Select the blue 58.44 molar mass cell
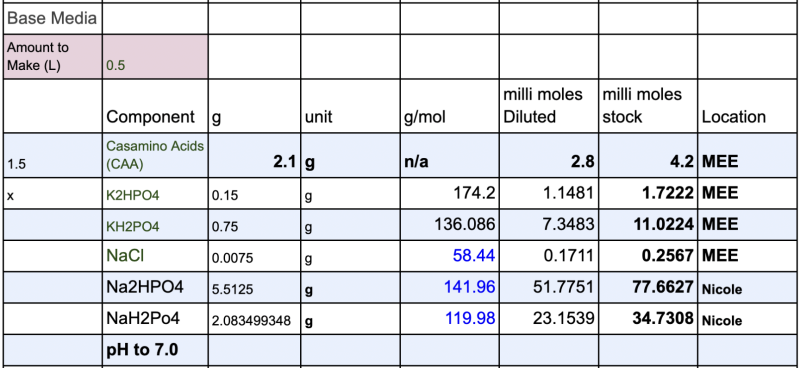Viewport: 800px width, 368px height. [x=449, y=256]
